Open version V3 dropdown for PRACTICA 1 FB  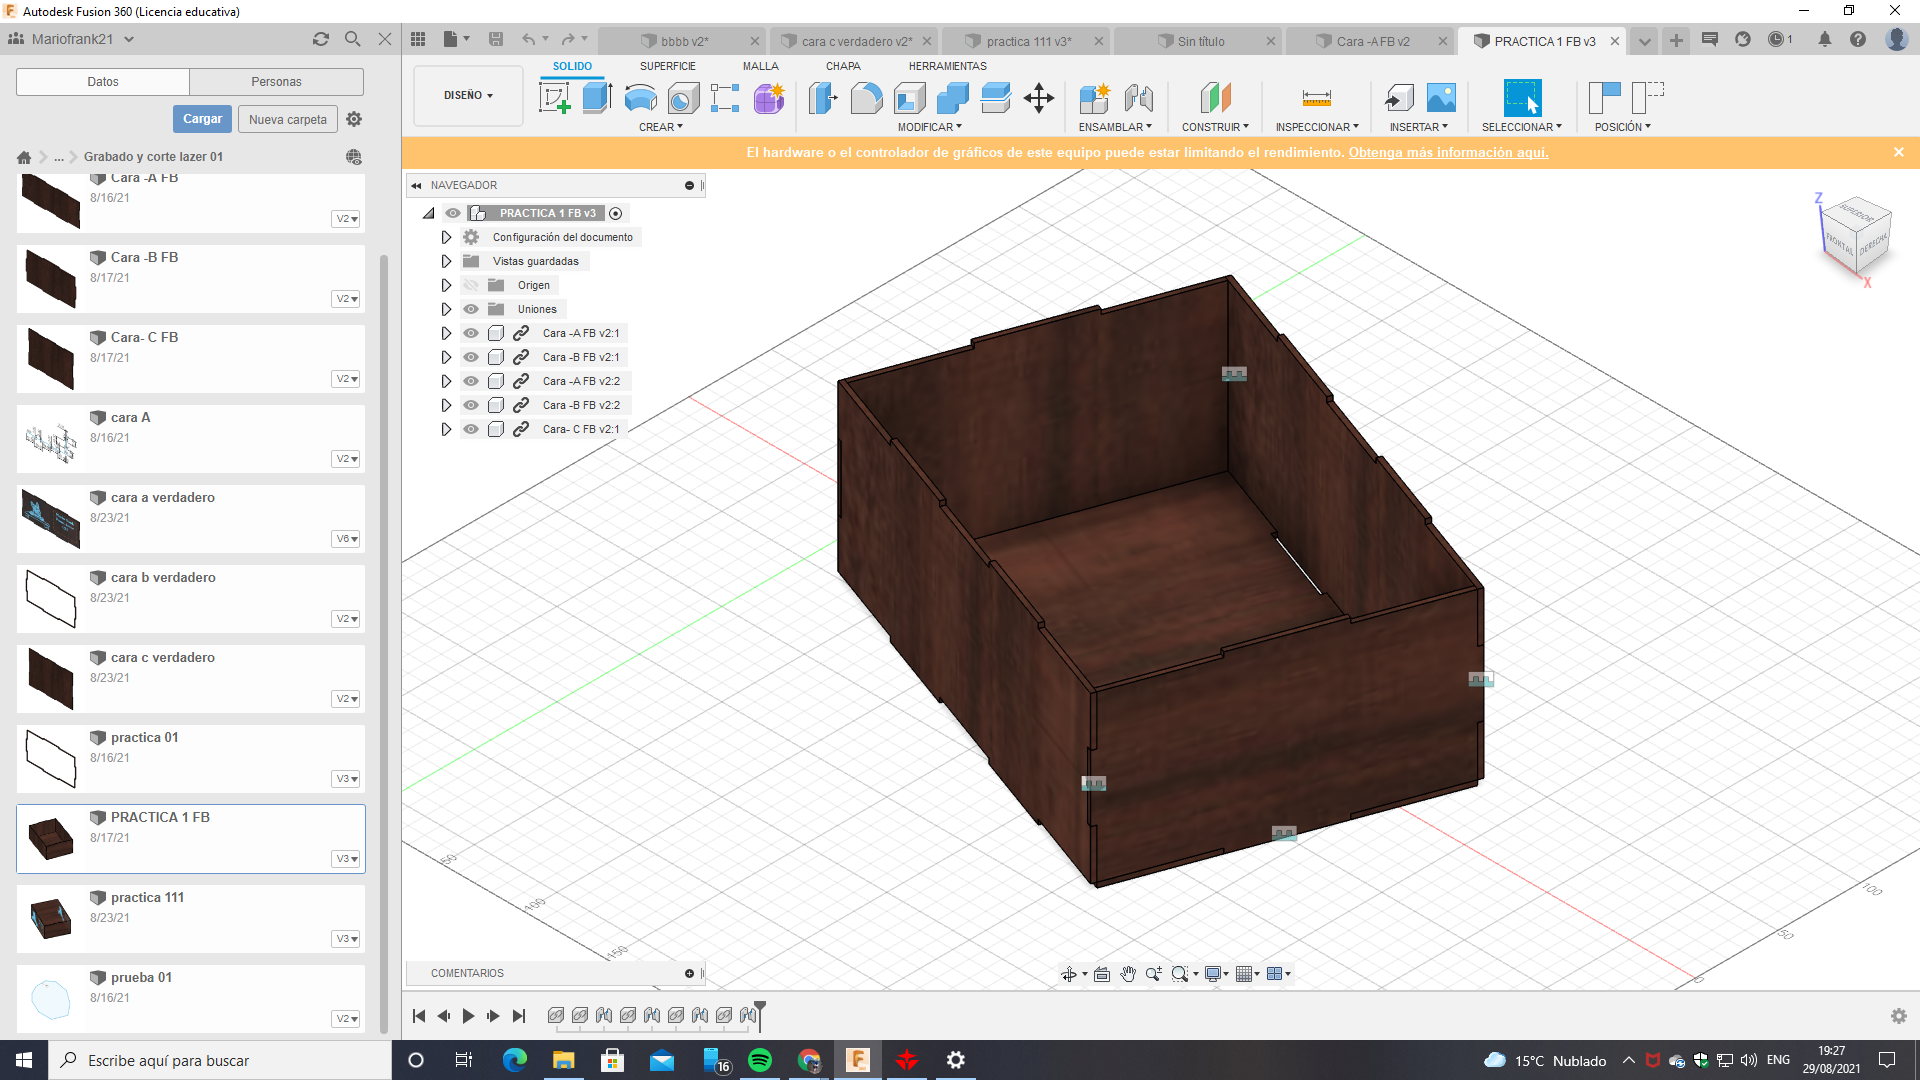[x=346, y=859]
